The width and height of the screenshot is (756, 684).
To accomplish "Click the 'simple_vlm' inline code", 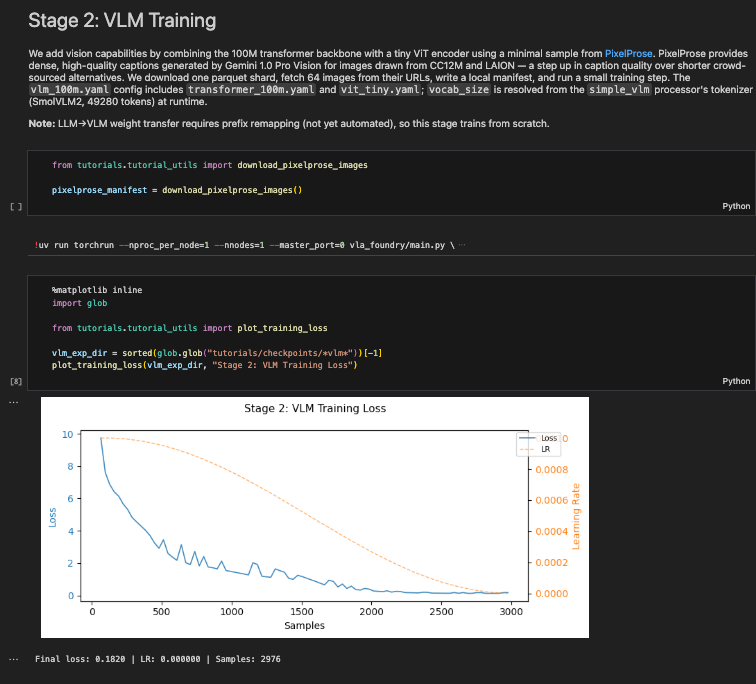I will pyautogui.click(x=620, y=90).
